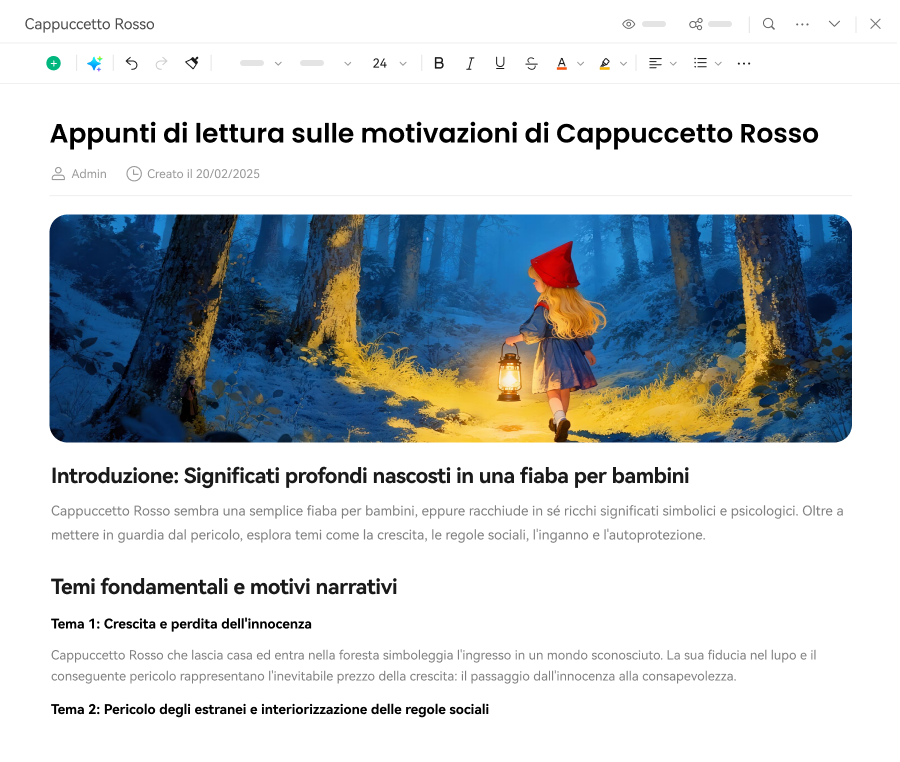Image resolution: width=900 pixels, height=762 pixels.
Task: Select the clear formatting brush icon
Action: point(191,62)
